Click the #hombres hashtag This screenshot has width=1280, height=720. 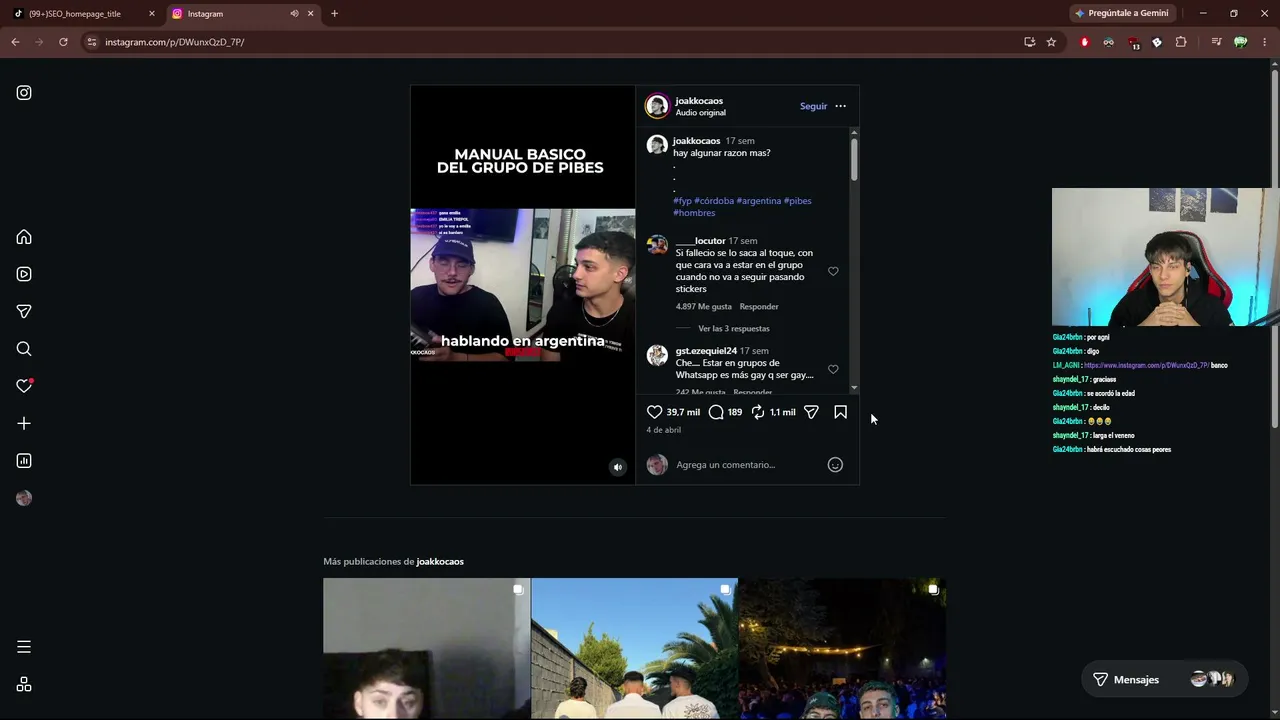[x=694, y=213]
